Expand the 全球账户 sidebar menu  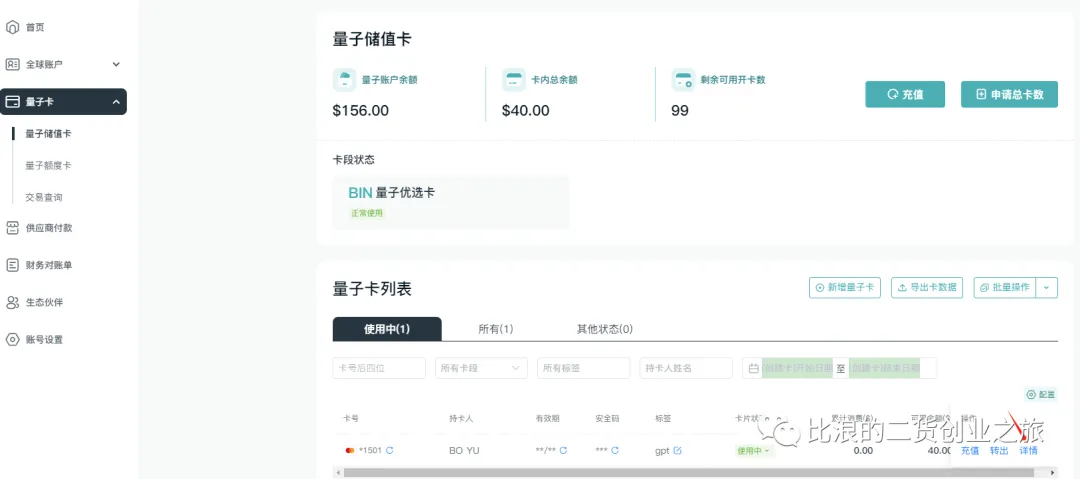pos(116,64)
